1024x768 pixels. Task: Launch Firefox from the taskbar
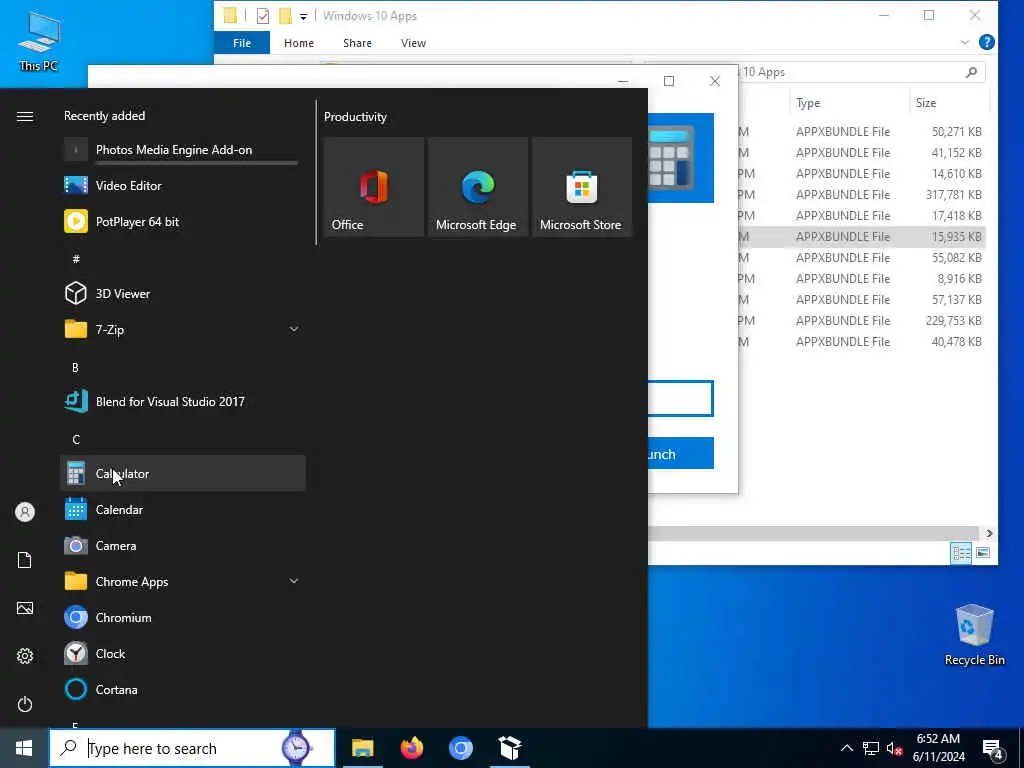[x=411, y=748]
